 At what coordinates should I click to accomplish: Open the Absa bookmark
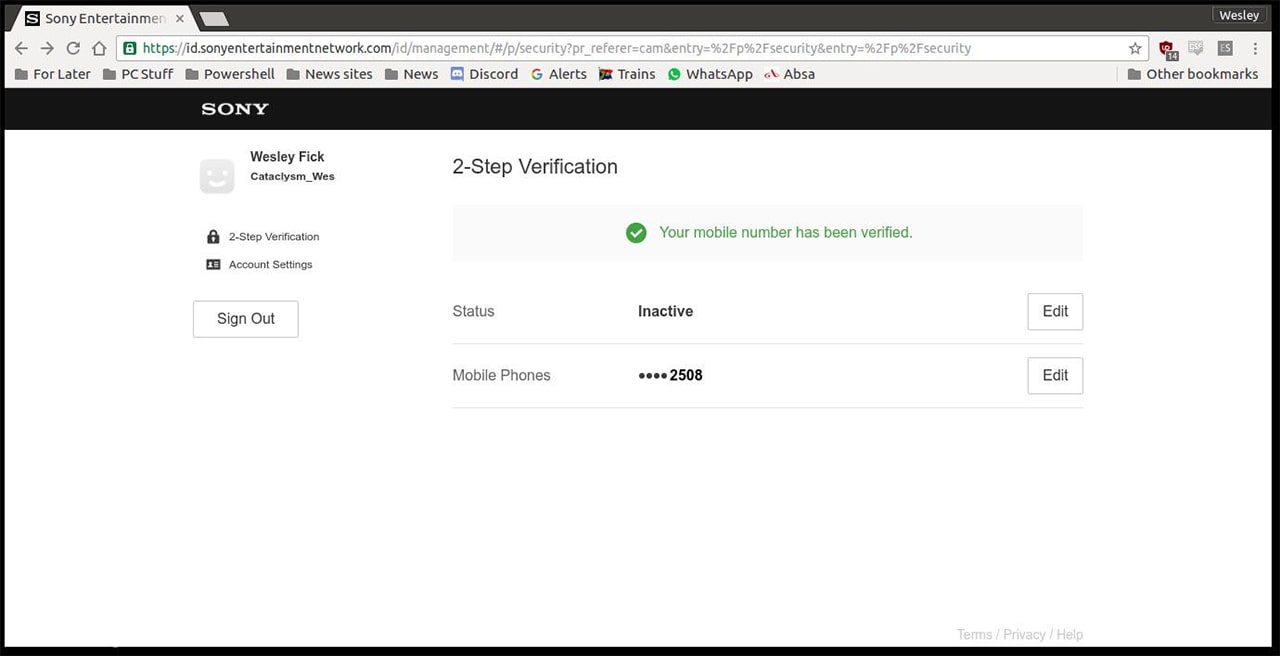[x=790, y=74]
